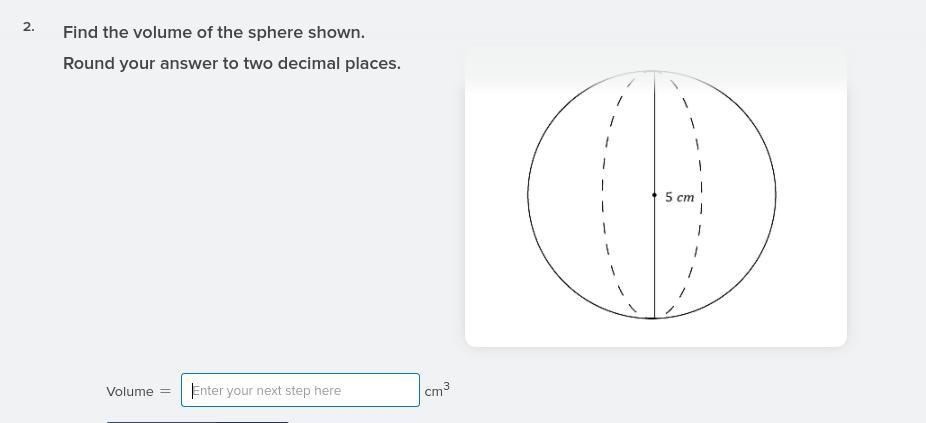Click the center dot of the sphere
The height and width of the screenshot is (423, 926).
(x=654, y=195)
